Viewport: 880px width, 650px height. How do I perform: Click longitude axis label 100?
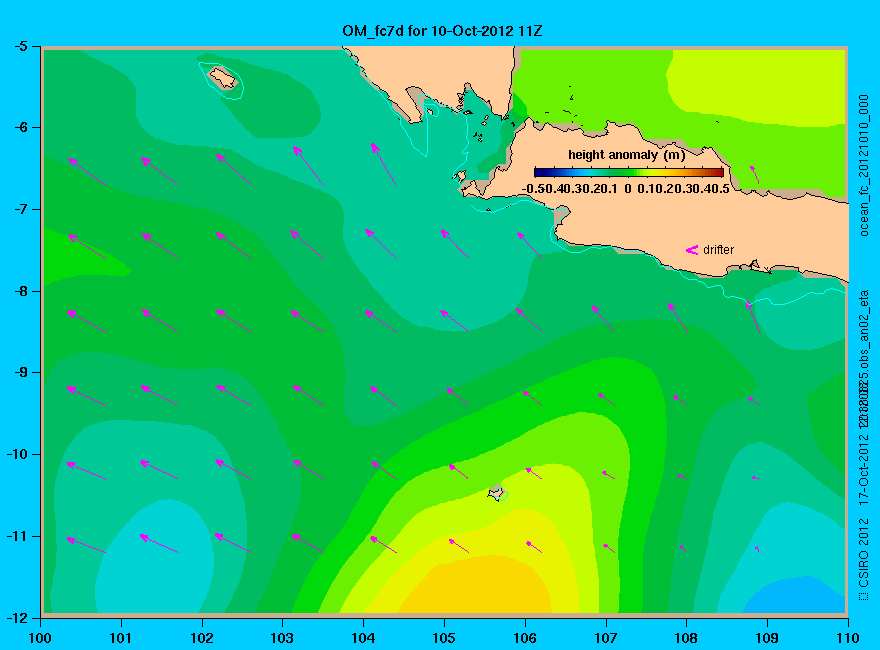(x=40, y=638)
